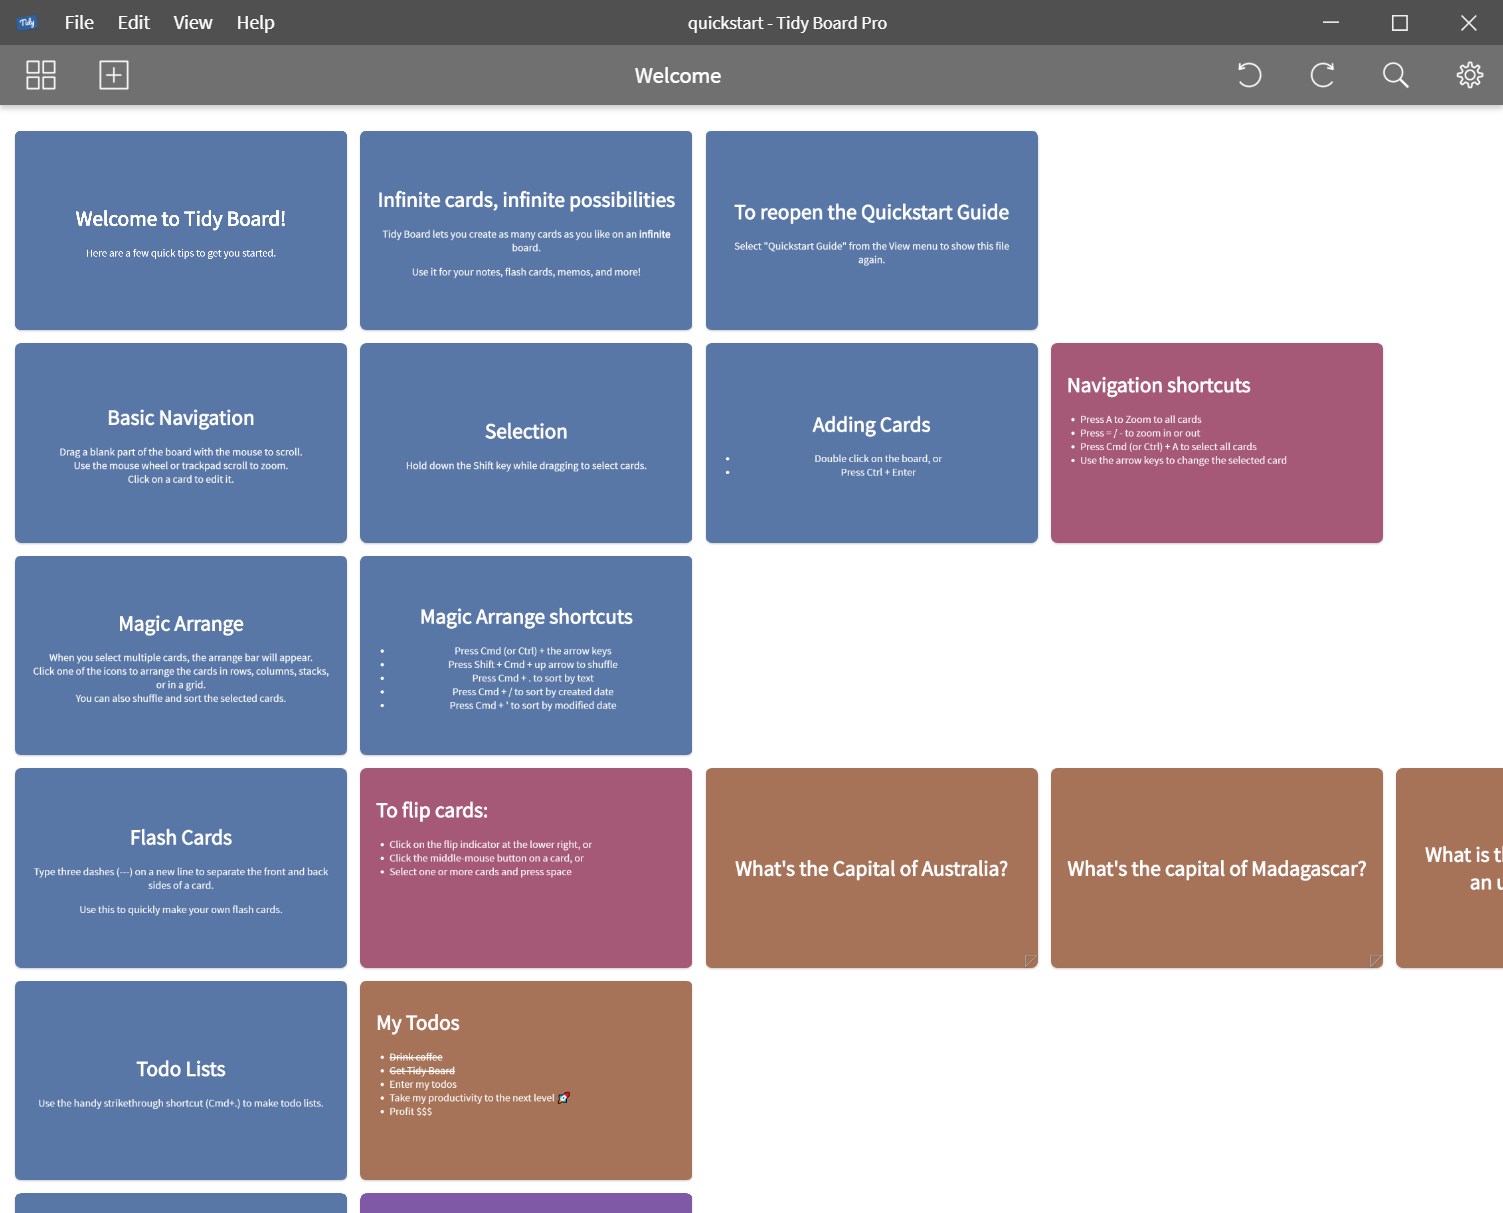Click 'Use this to quickly make your own flash cards.'
This screenshot has height=1213, width=1503.
coord(181,910)
